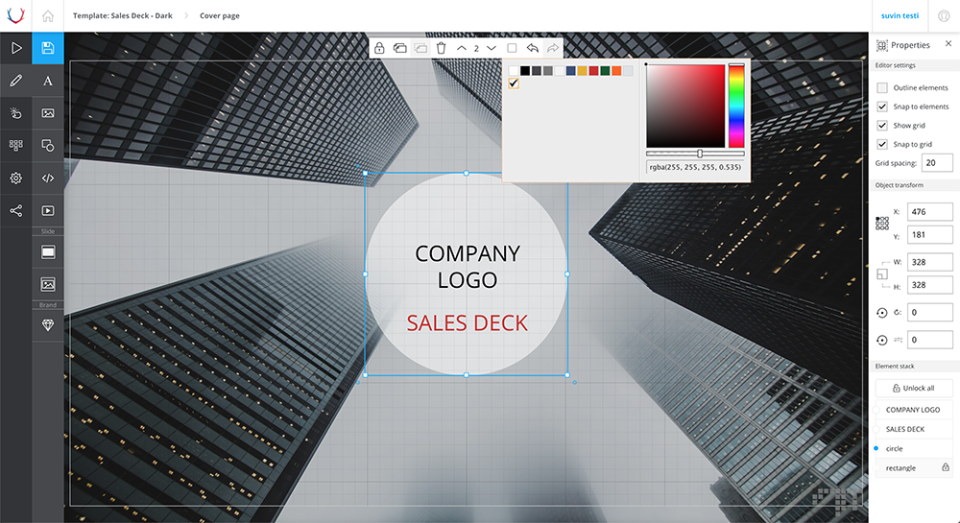Click inside the saturation color gradient square
Viewport: 960px width, 523px height.
[x=686, y=105]
